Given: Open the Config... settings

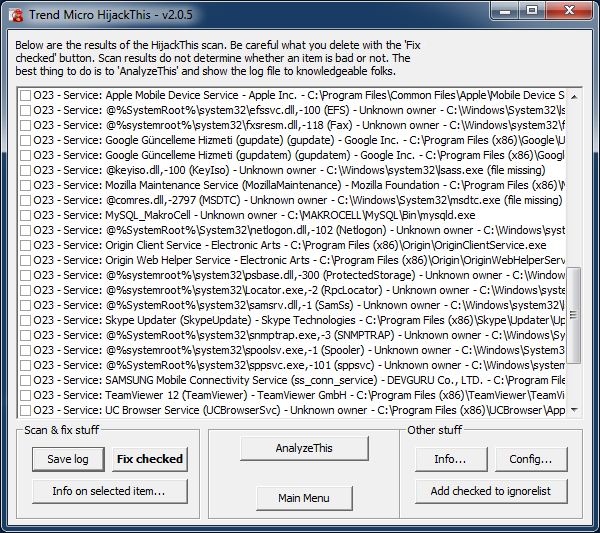Looking at the screenshot, I should 531,459.
